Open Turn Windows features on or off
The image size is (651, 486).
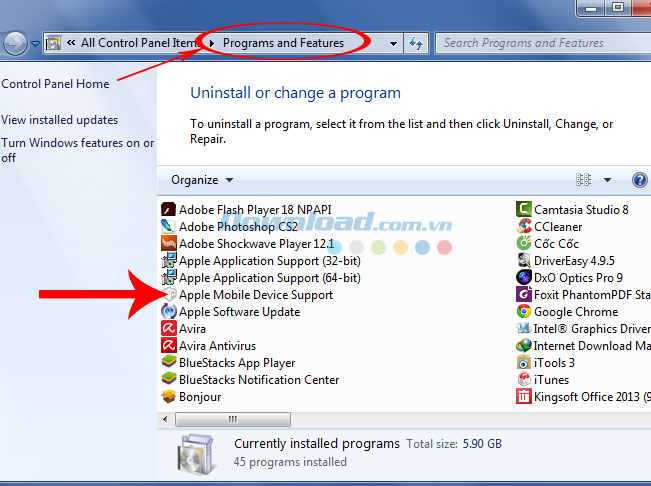point(78,150)
